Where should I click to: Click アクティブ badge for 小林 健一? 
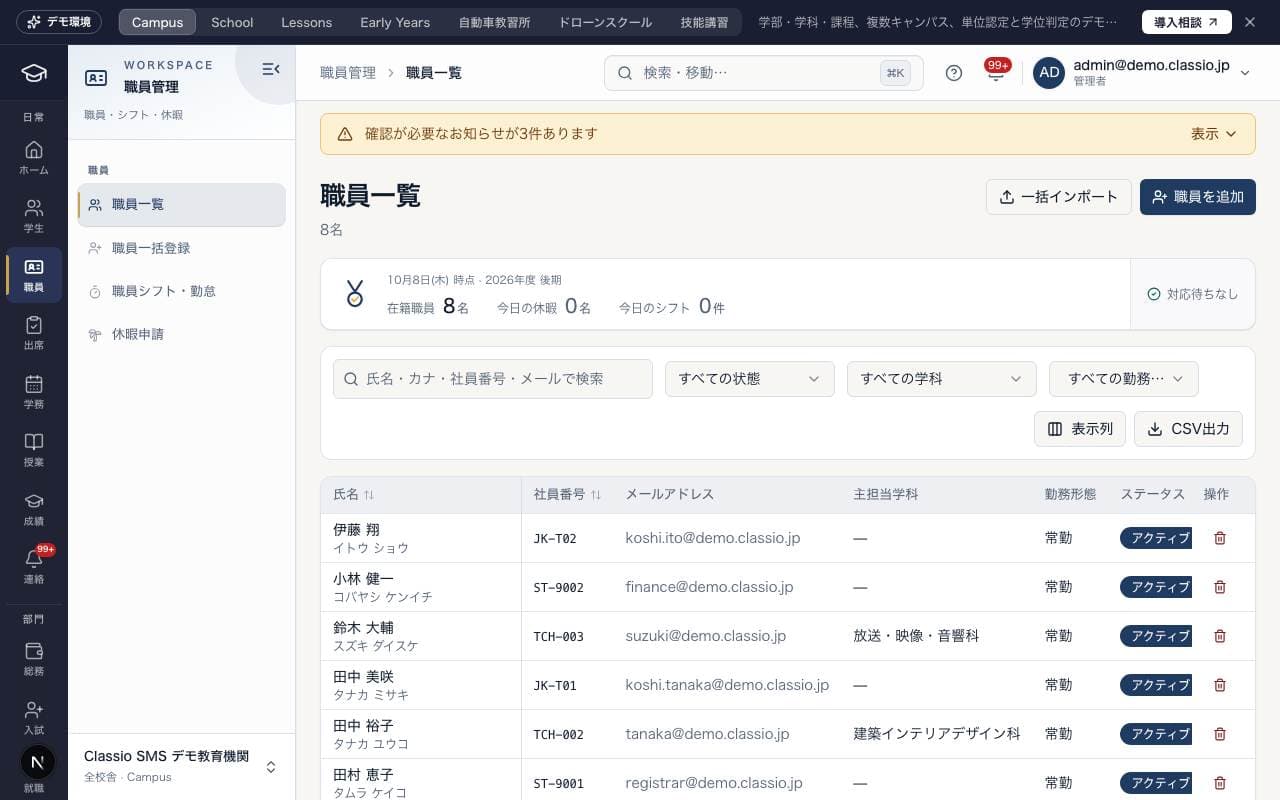tap(1156, 587)
